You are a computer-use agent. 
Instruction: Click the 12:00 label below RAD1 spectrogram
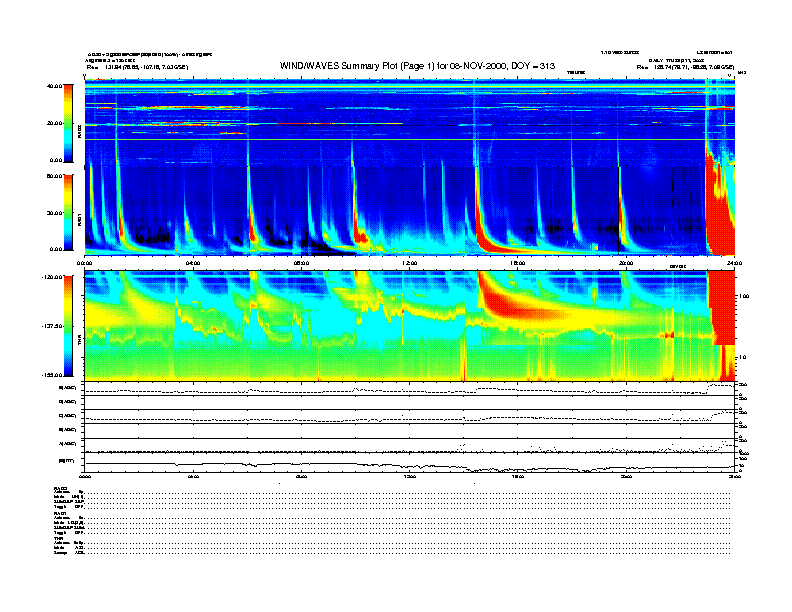point(410,263)
